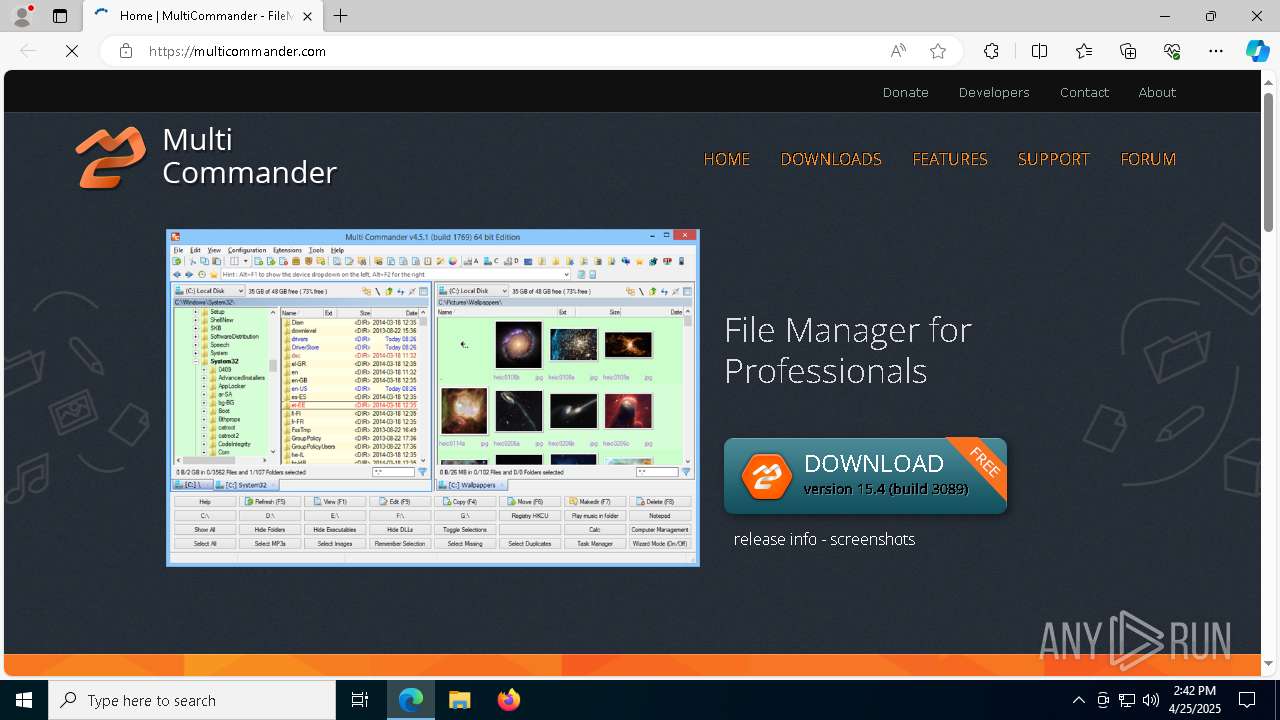Open the Donate link
Screen dimensions: 1280x720
906,92
